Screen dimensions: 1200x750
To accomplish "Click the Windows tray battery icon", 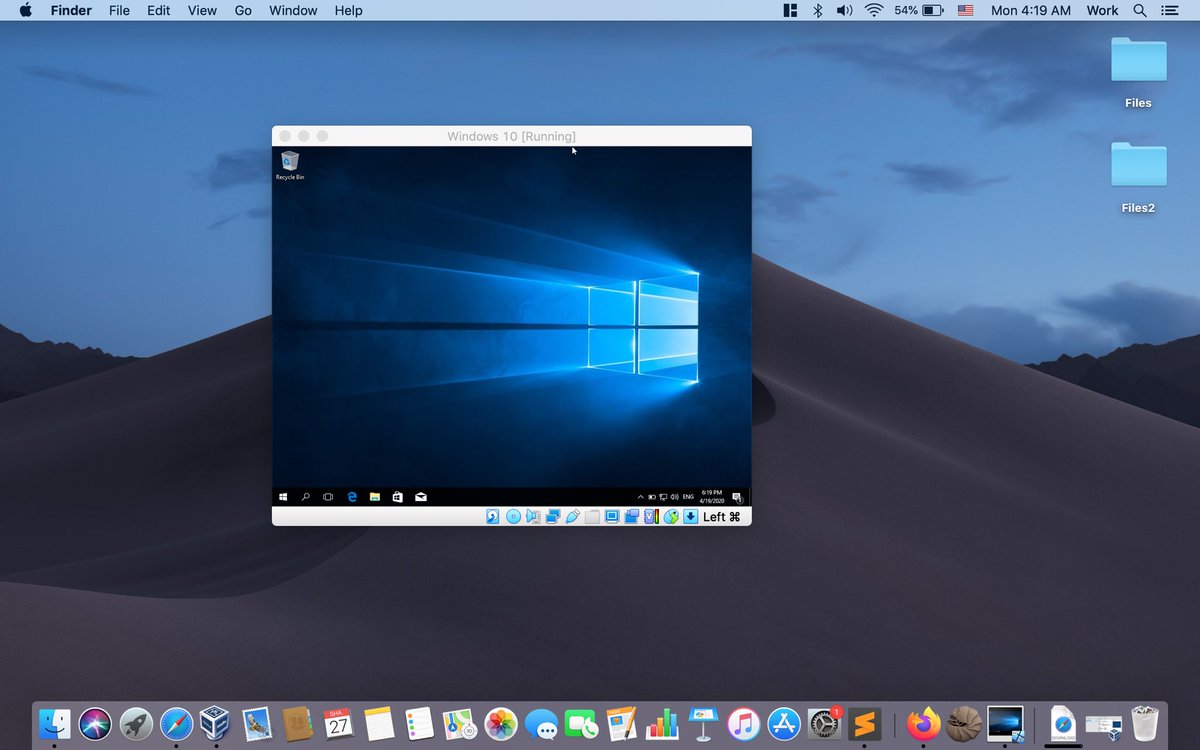I will [x=652, y=497].
